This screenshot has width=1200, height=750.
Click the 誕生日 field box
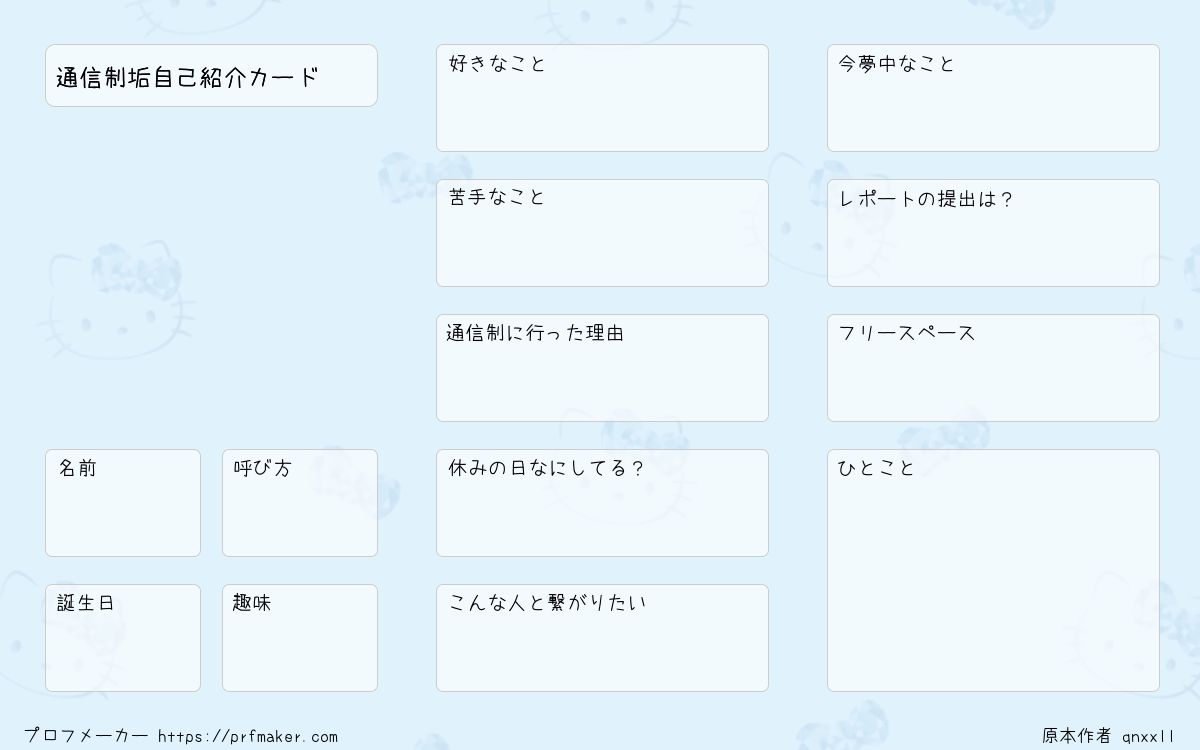coord(123,638)
